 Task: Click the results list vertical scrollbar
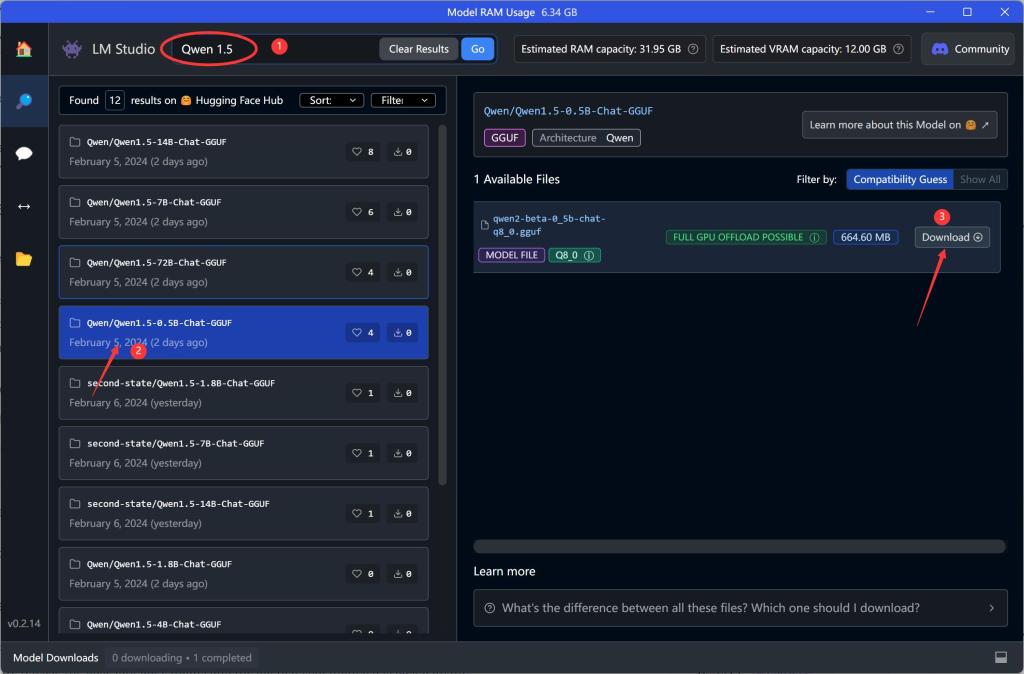pos(442,305)
